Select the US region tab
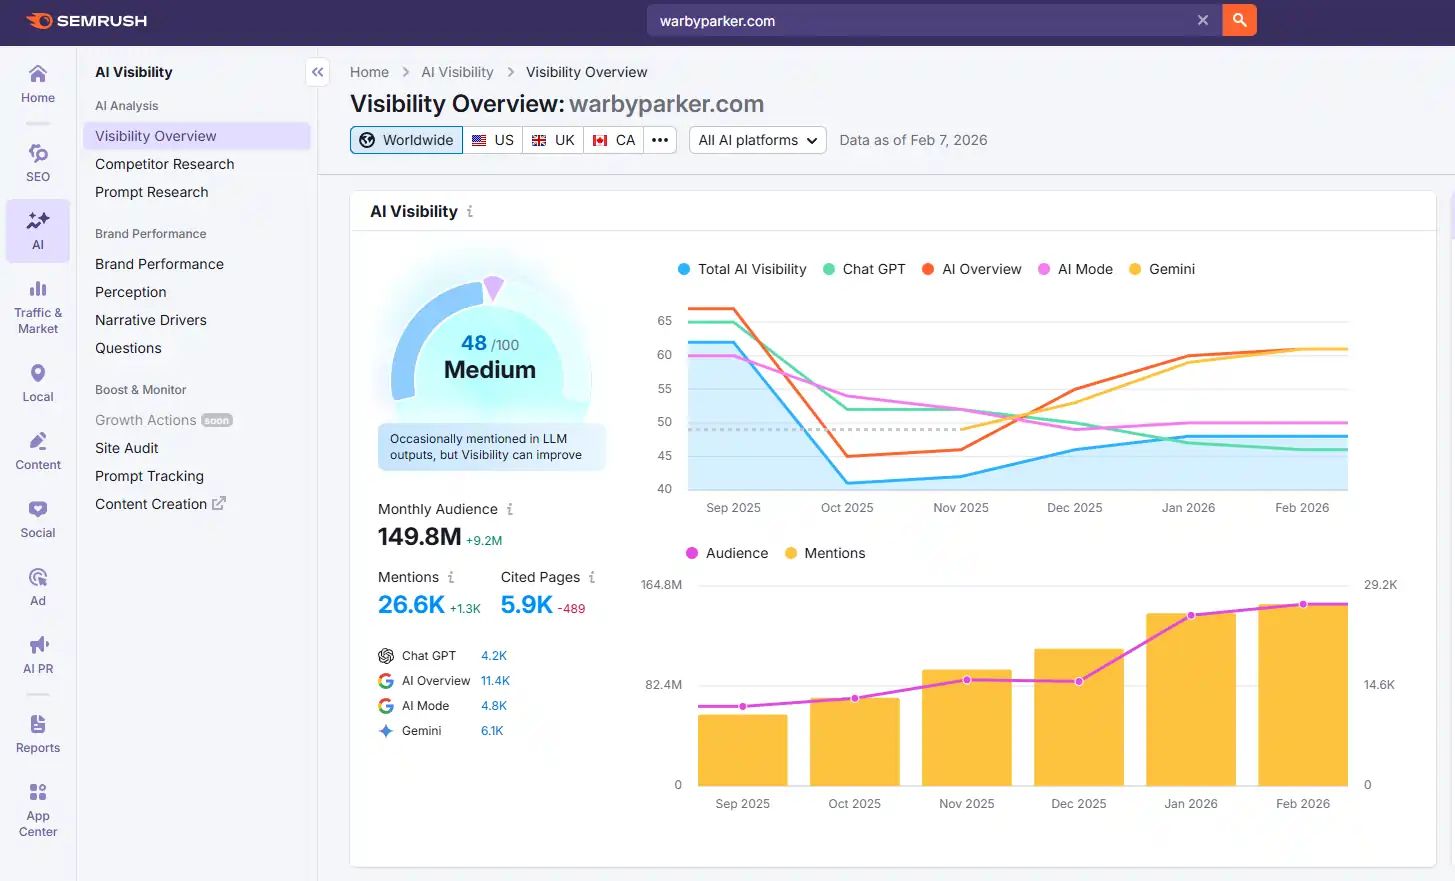 (493, 140)
